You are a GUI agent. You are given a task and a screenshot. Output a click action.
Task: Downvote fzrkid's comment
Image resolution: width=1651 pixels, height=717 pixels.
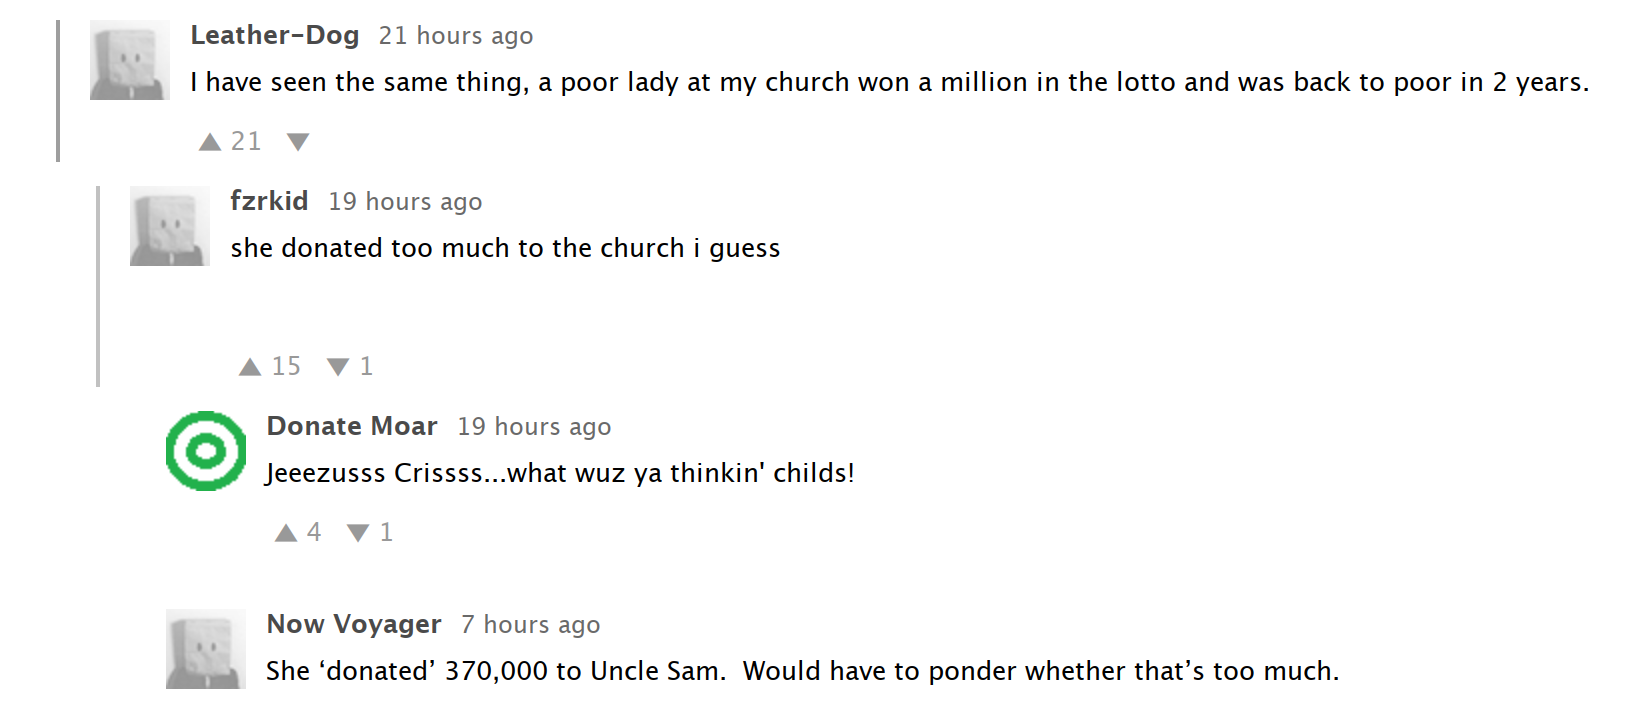tap(338, 367)
